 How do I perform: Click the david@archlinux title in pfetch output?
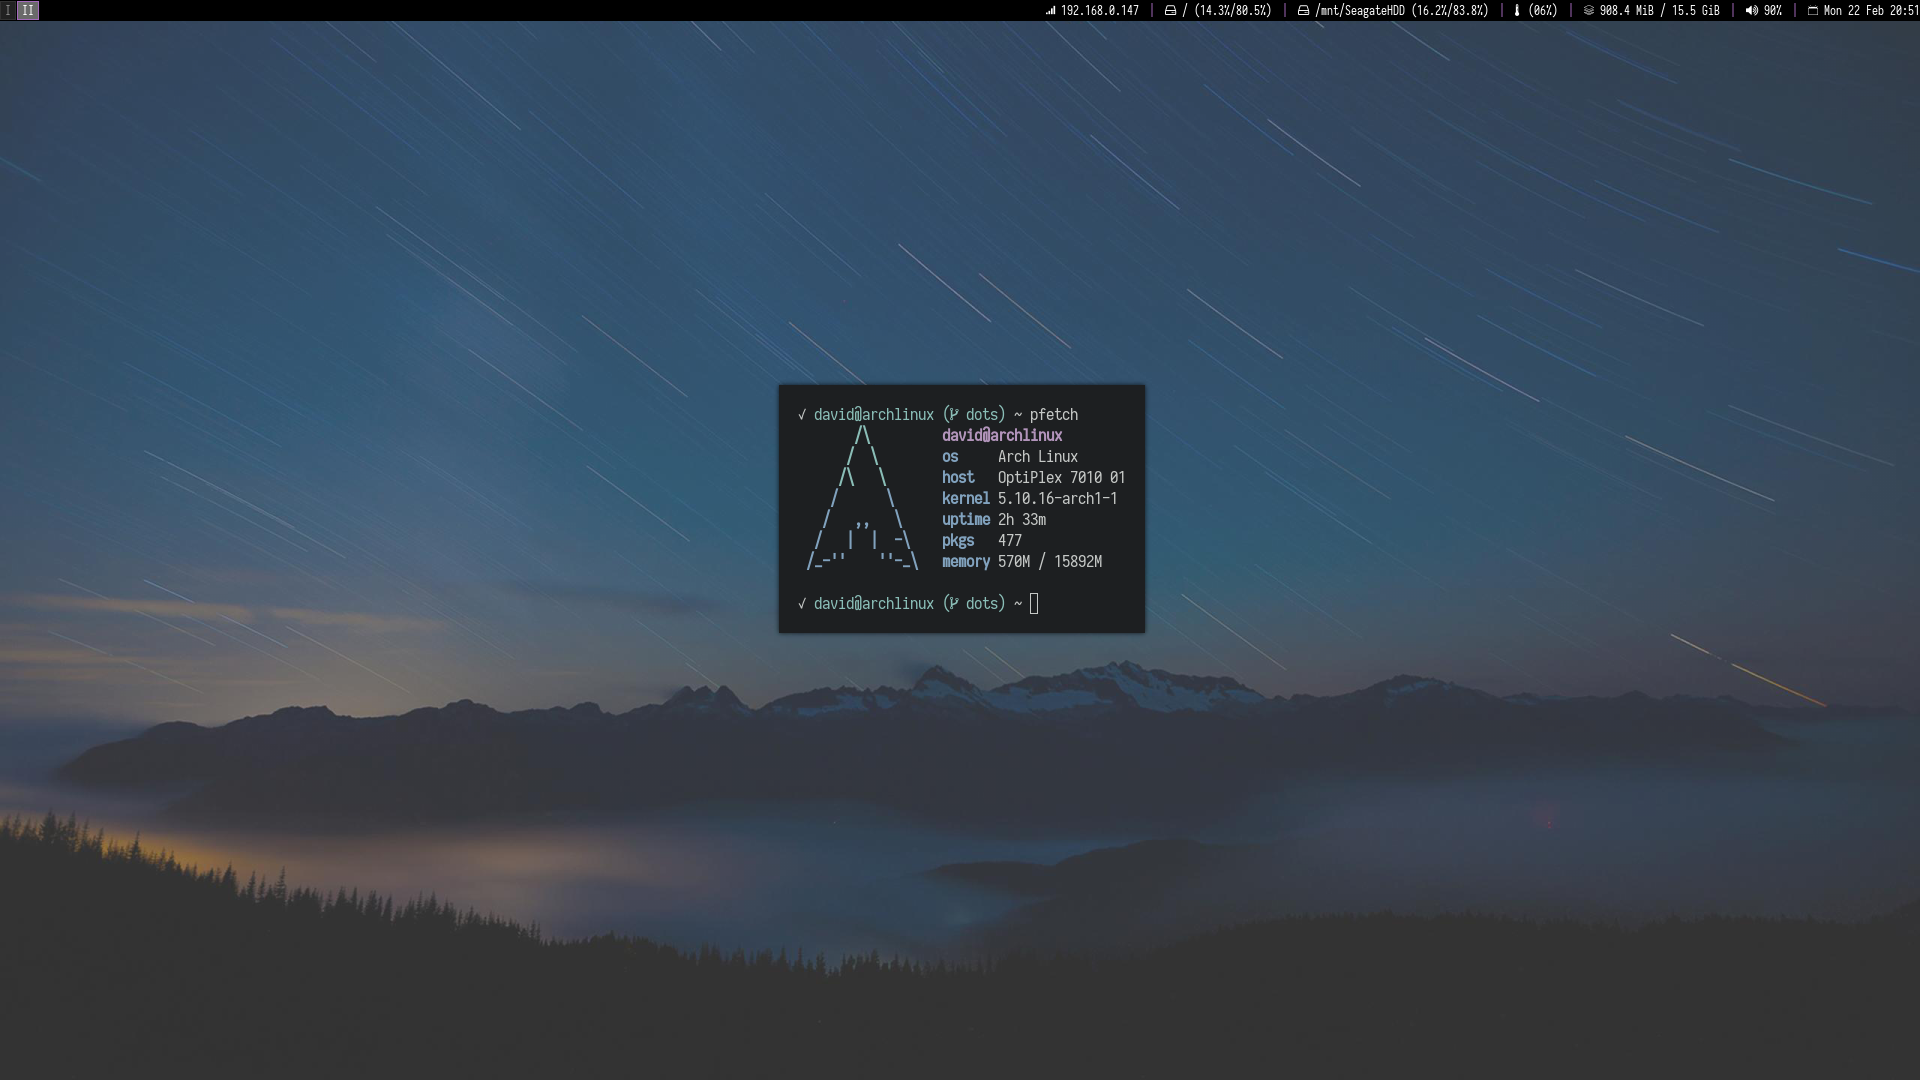pos(1002,435)
